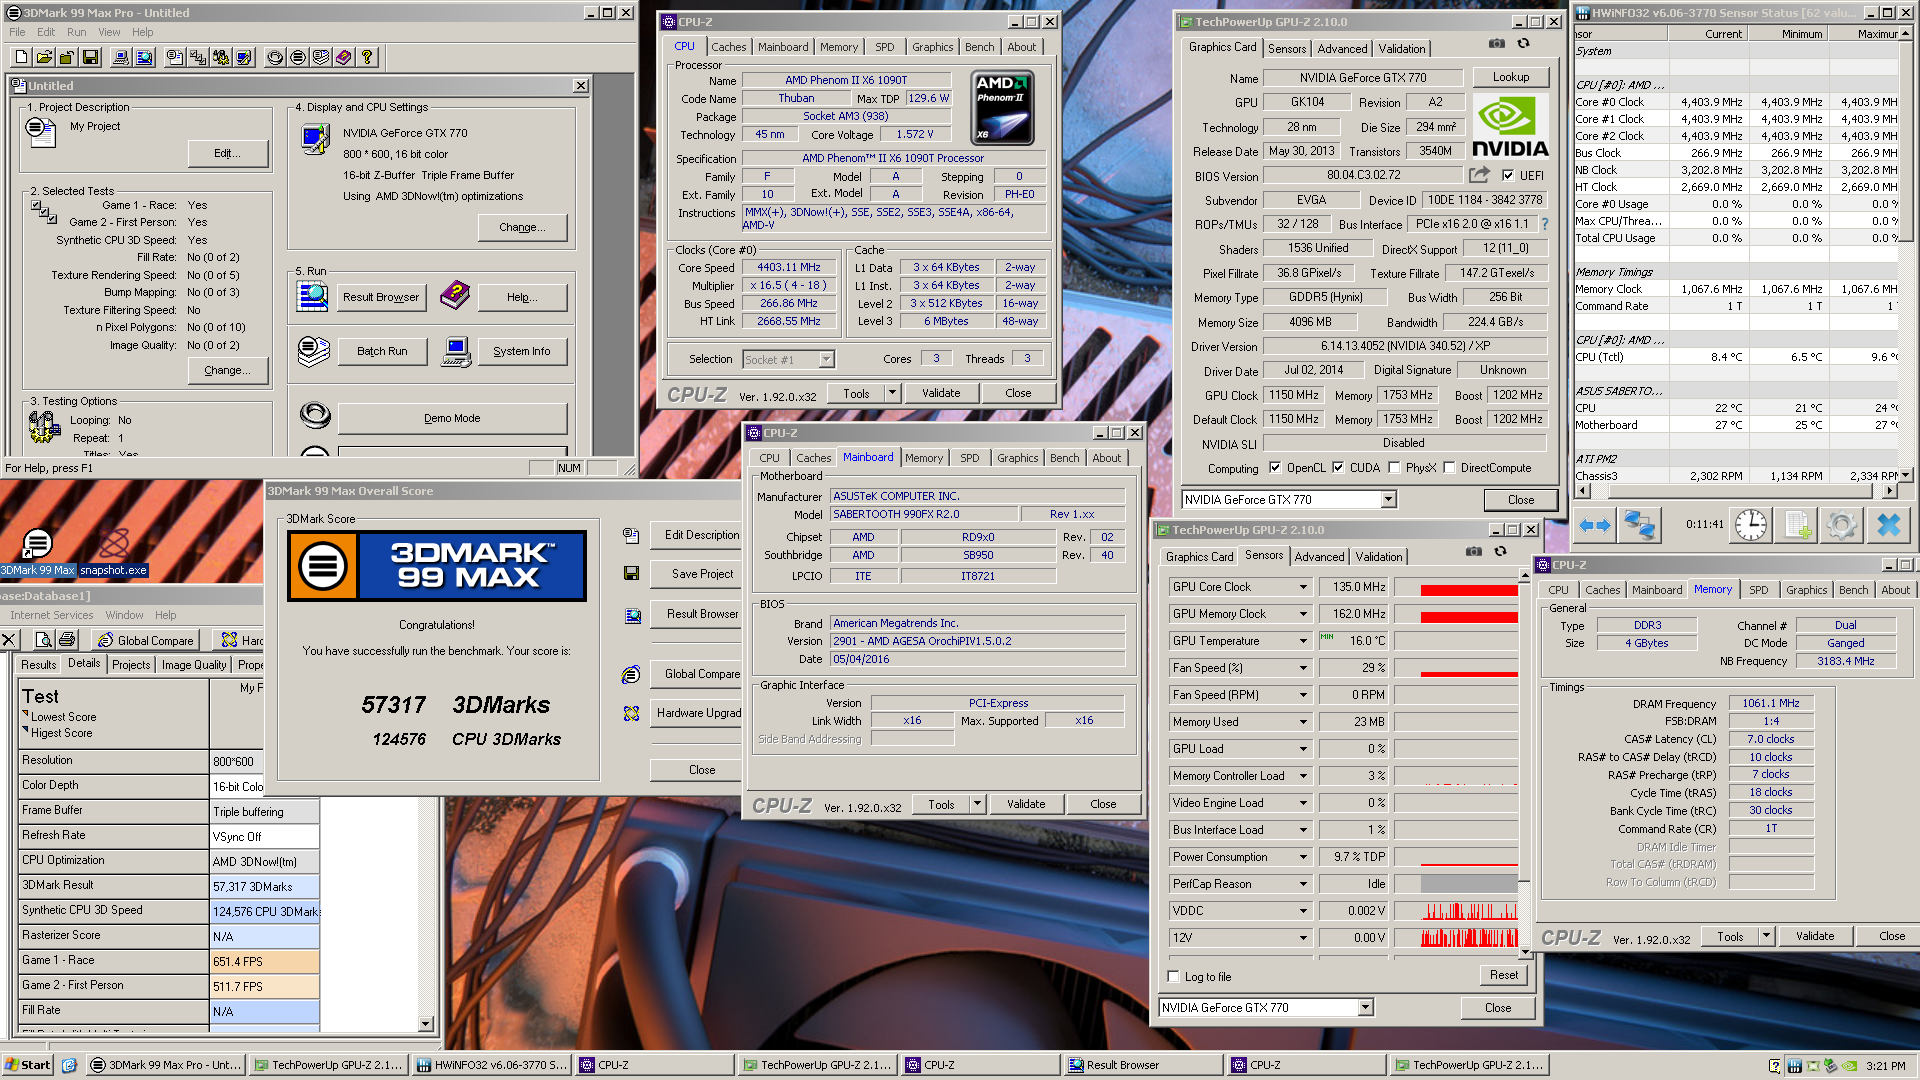
Task: Toggle the DirectCompute checkbox
Action: [x=1449, y=467]
